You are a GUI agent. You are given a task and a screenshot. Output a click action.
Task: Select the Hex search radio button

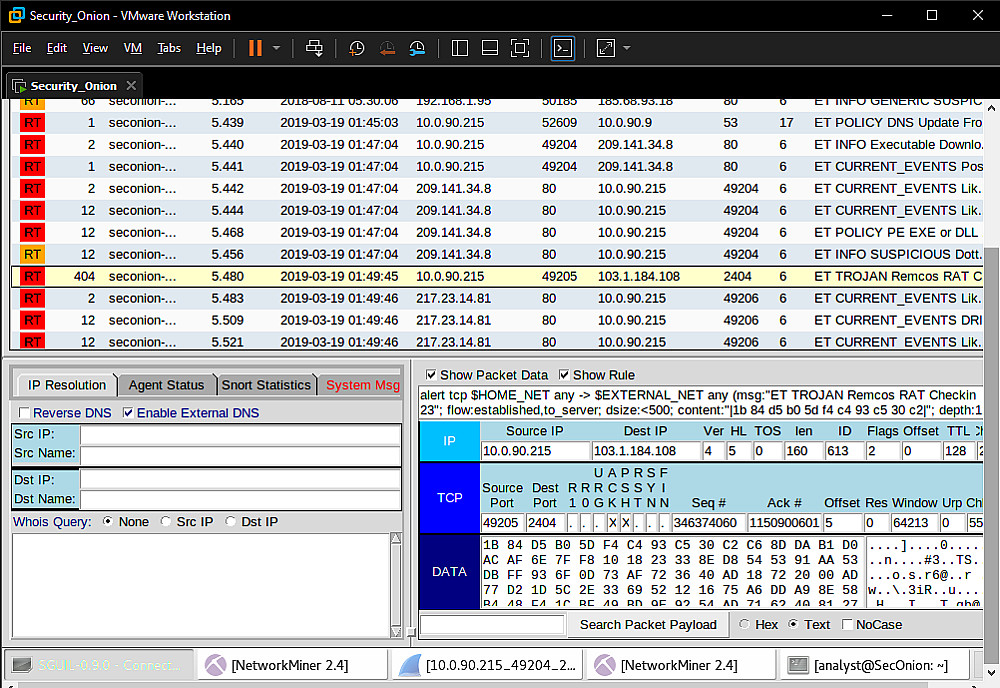(x=744, y=624)
